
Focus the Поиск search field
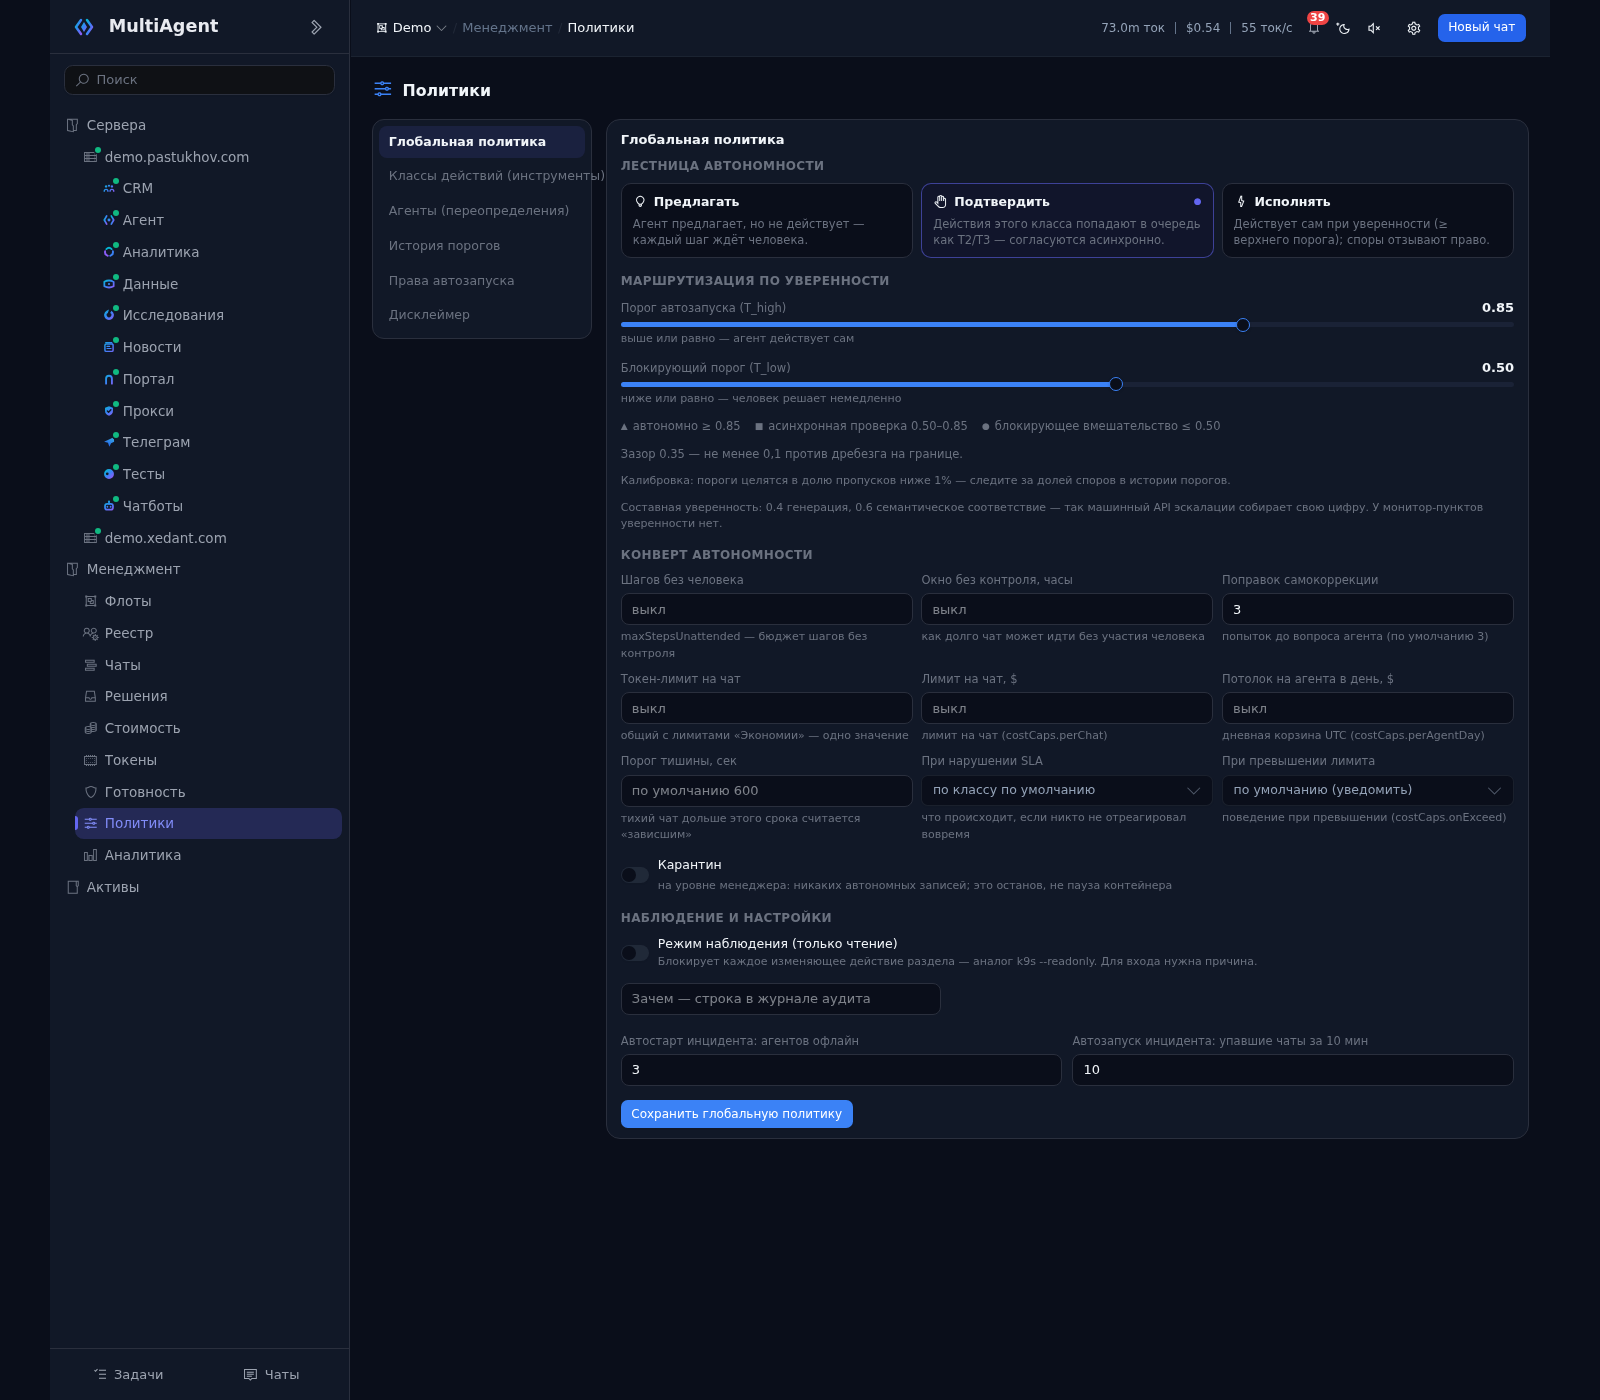(x=200, y=80)
